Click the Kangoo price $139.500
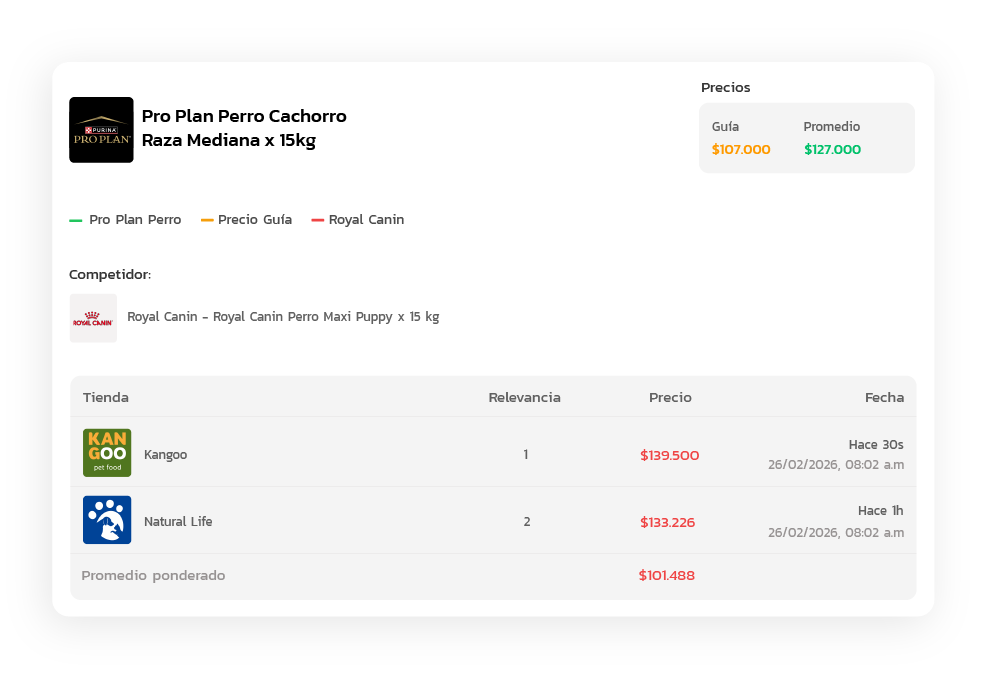 [x=669, y=455]
